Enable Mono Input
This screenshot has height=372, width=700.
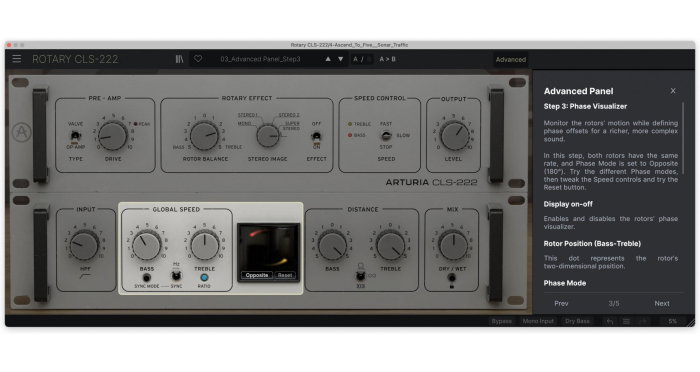(x=538, y=321)
